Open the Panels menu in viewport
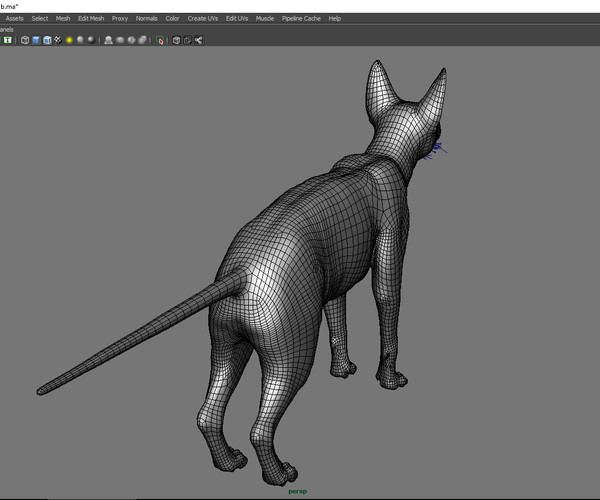 7,29
